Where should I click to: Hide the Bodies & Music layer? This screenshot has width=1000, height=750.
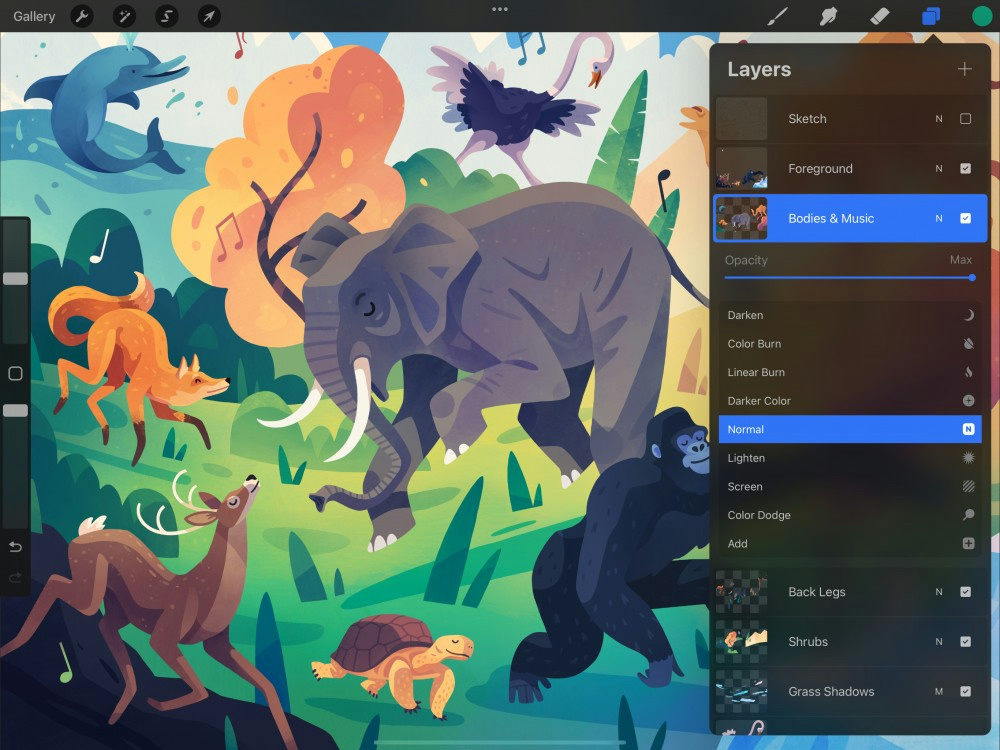(966, 218)
